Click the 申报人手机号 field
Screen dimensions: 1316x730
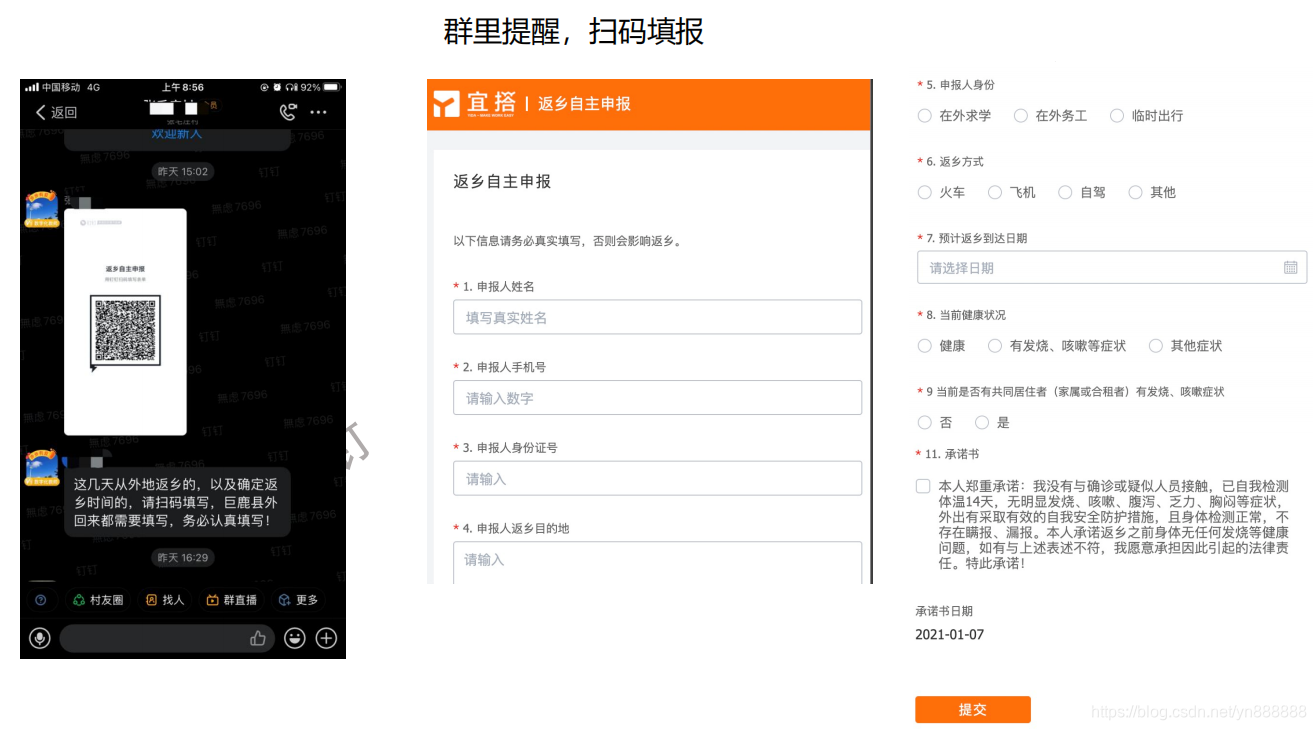tap(657, 398)
